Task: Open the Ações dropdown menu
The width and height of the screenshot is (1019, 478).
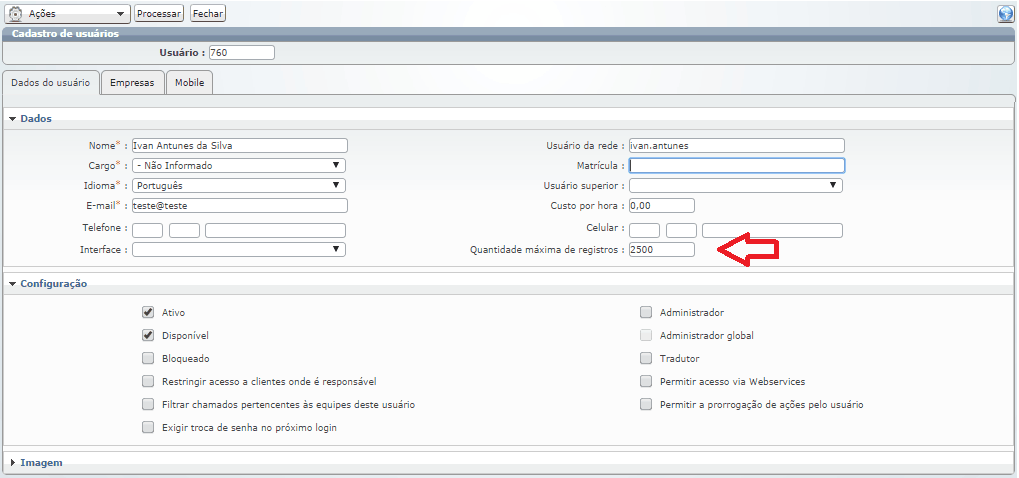Action: pyautogui.click(x=120, y=14)
